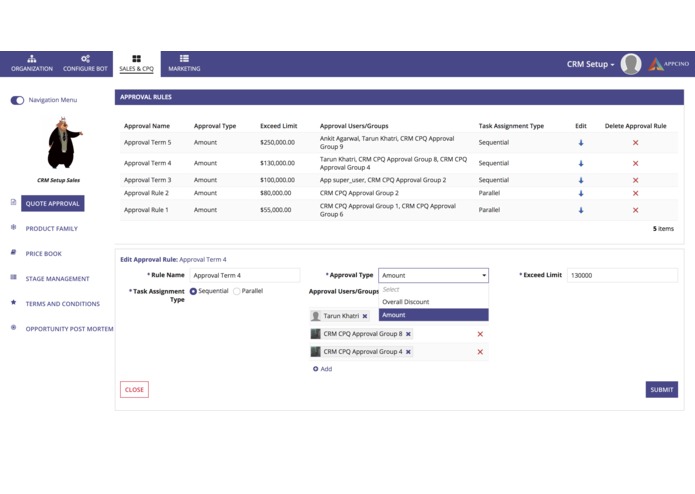Open the Organization tab

31,63
